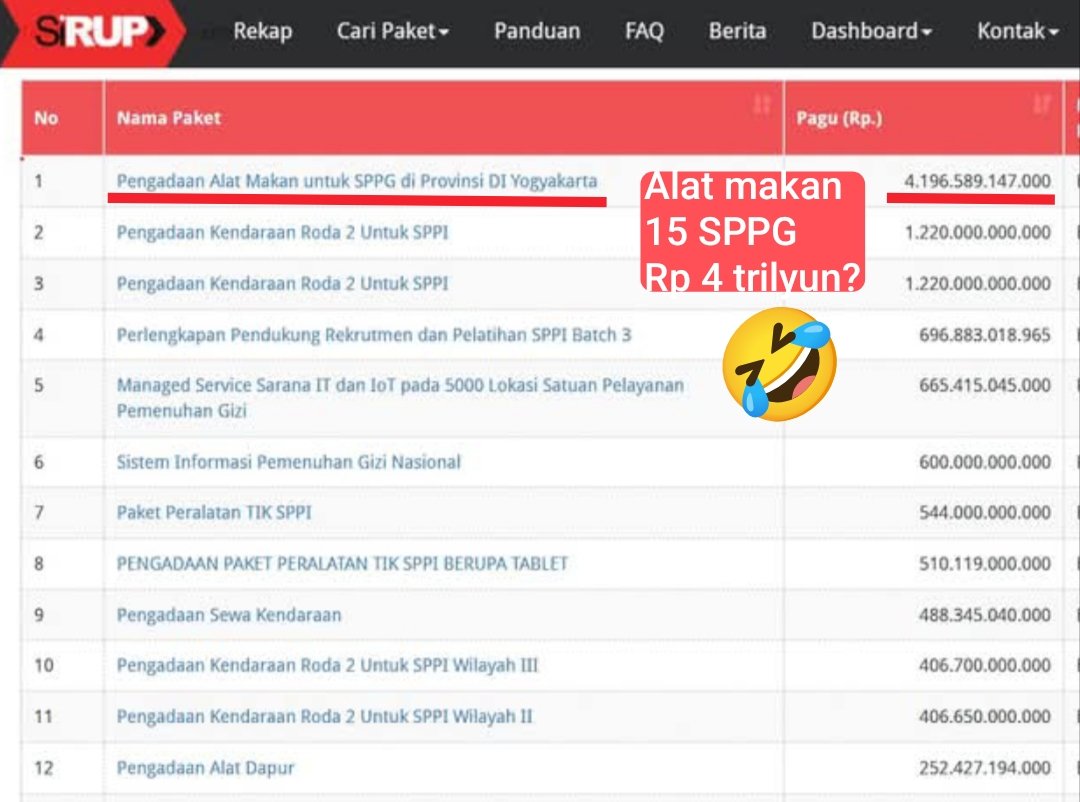Select pagu value 252.427.194.000
1080x802 pixels.
click(x=985, y=768)
